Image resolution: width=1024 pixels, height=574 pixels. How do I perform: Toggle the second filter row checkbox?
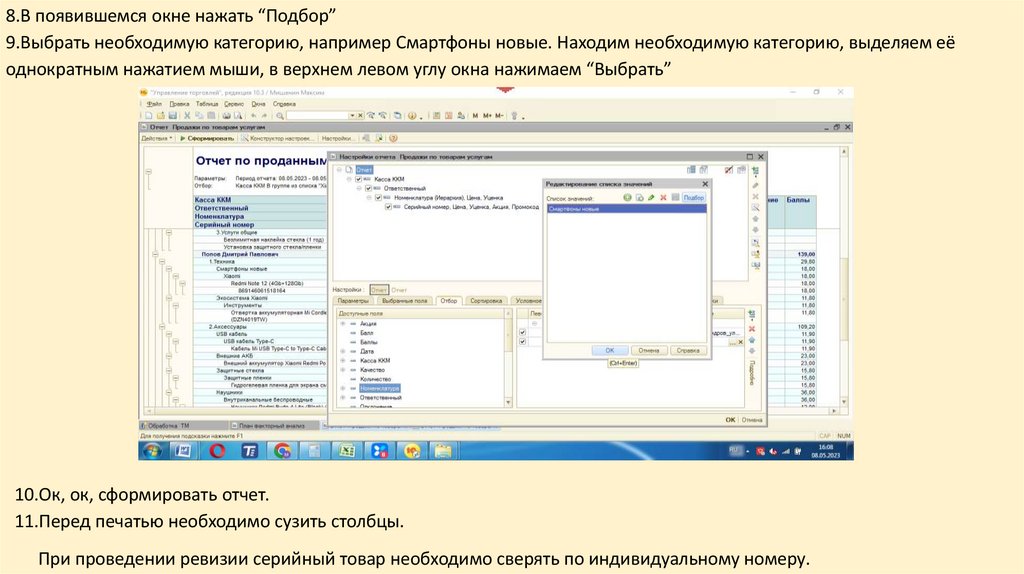pyautogui.click(x=522, y=342)
